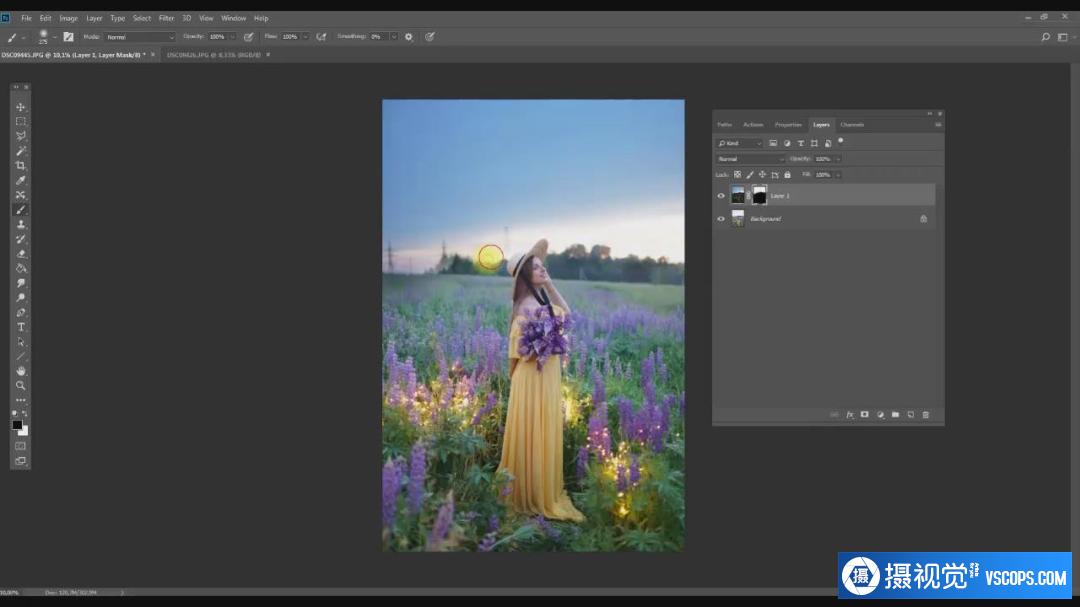This screenshot has height=607, width=1080.
Task: Select the Pen tool
Action: (x=21, y=312)
